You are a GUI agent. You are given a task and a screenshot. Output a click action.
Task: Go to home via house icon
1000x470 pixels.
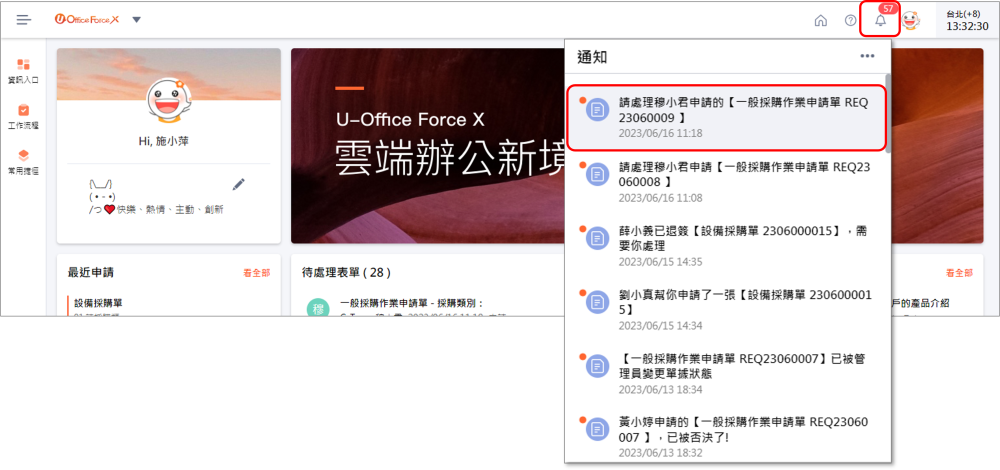(x=821, y=20)
